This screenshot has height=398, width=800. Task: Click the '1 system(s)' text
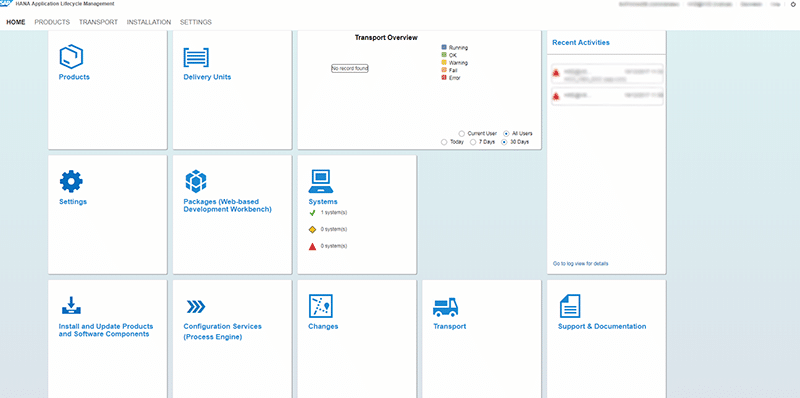click(x=334, y=212)
